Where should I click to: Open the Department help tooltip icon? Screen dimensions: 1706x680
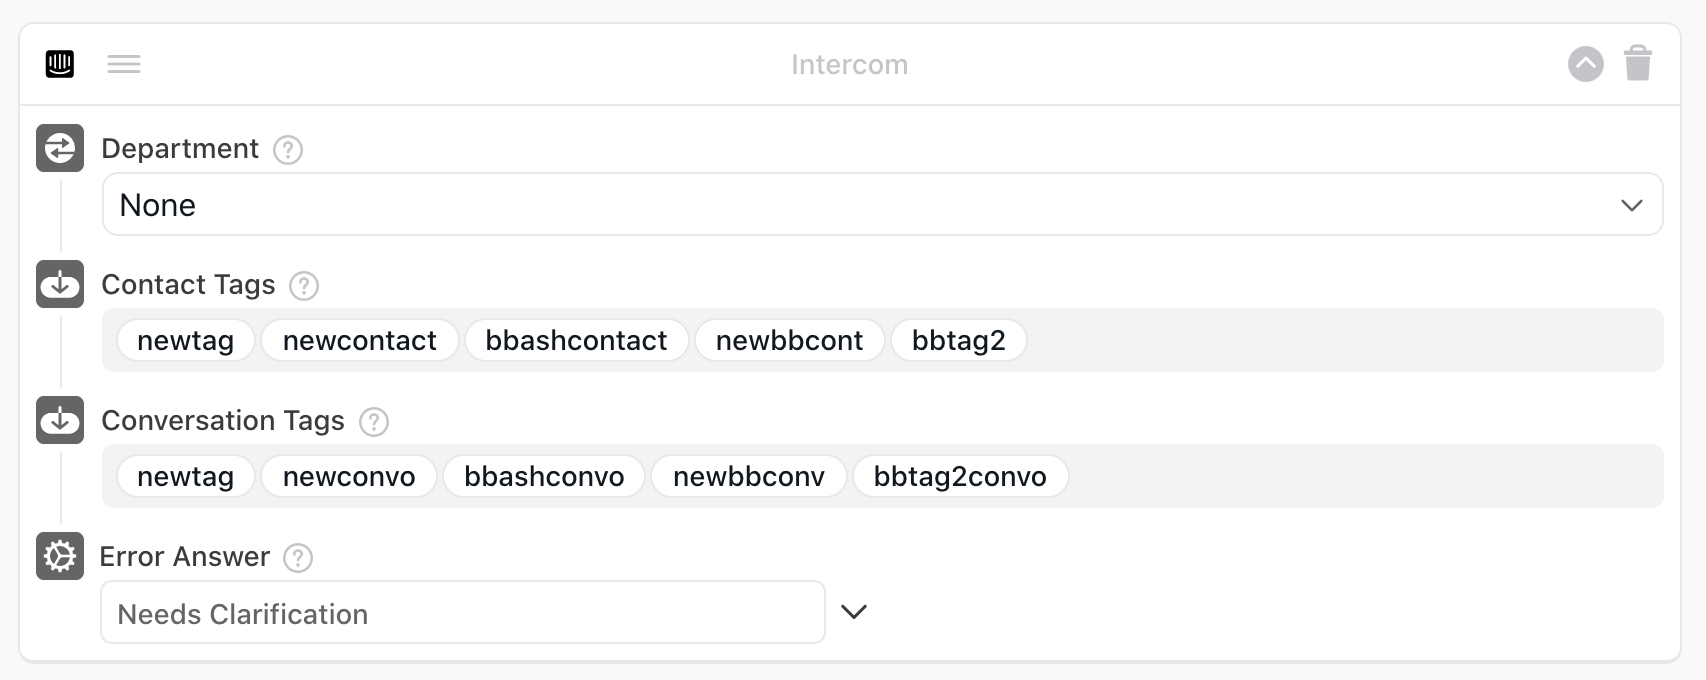click(286, 150)
